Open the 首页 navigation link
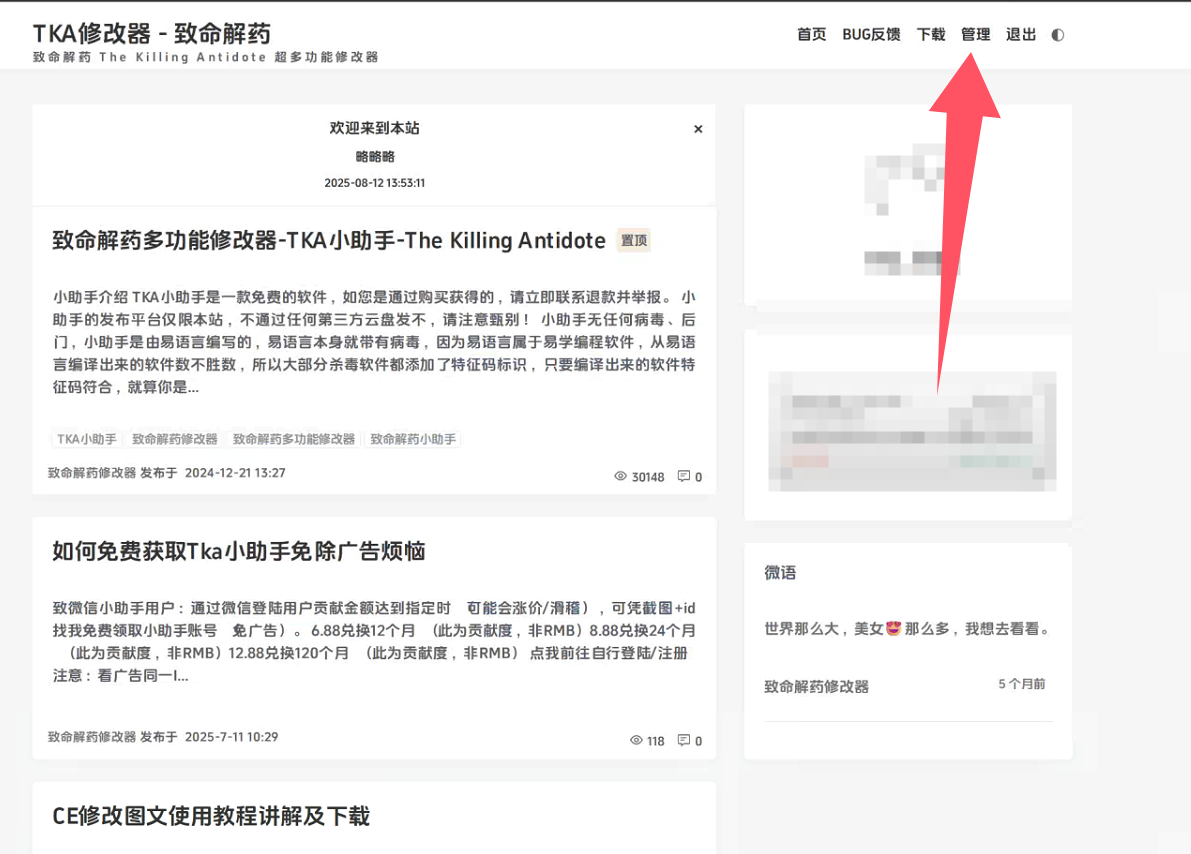This screenshot has width=1191, height=854. click(811, 35)
